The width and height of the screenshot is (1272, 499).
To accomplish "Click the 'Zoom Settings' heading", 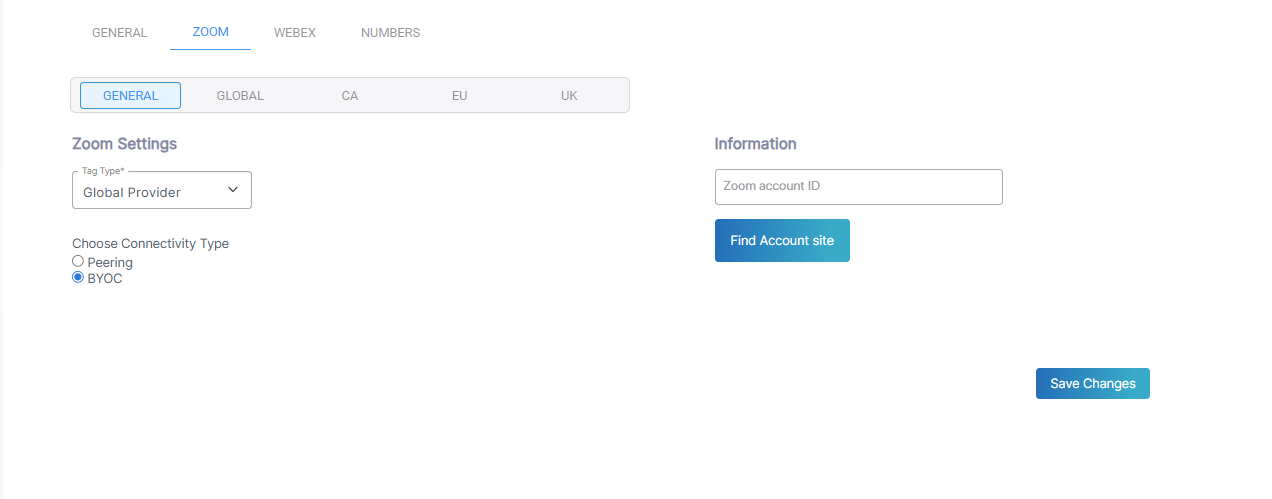I will tap(124, 144).
